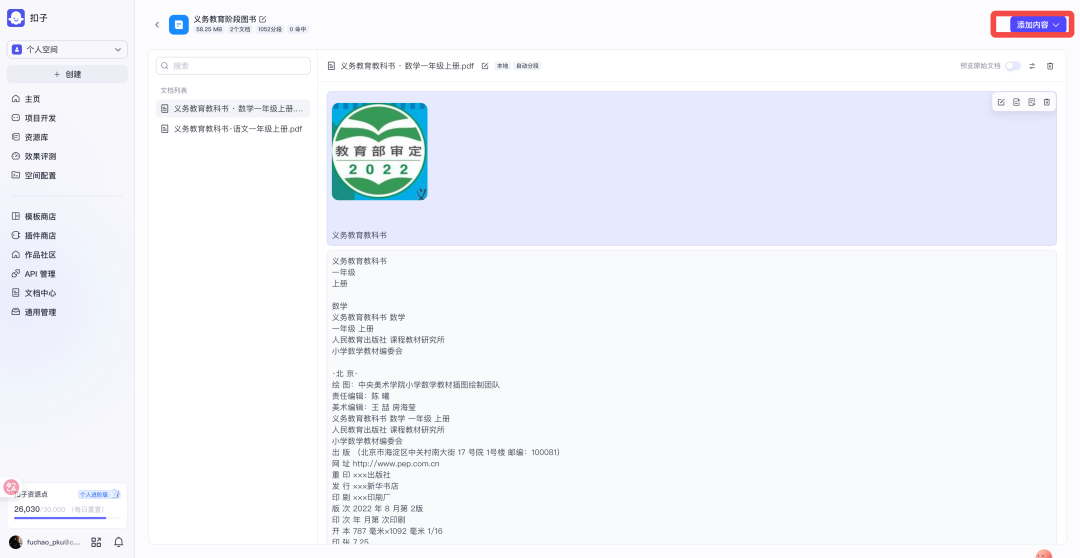Select 语文一年级上册.pdf in the document list
Image resolution: width=1080 pixels, height=558 pixels.
click(237, 129)
